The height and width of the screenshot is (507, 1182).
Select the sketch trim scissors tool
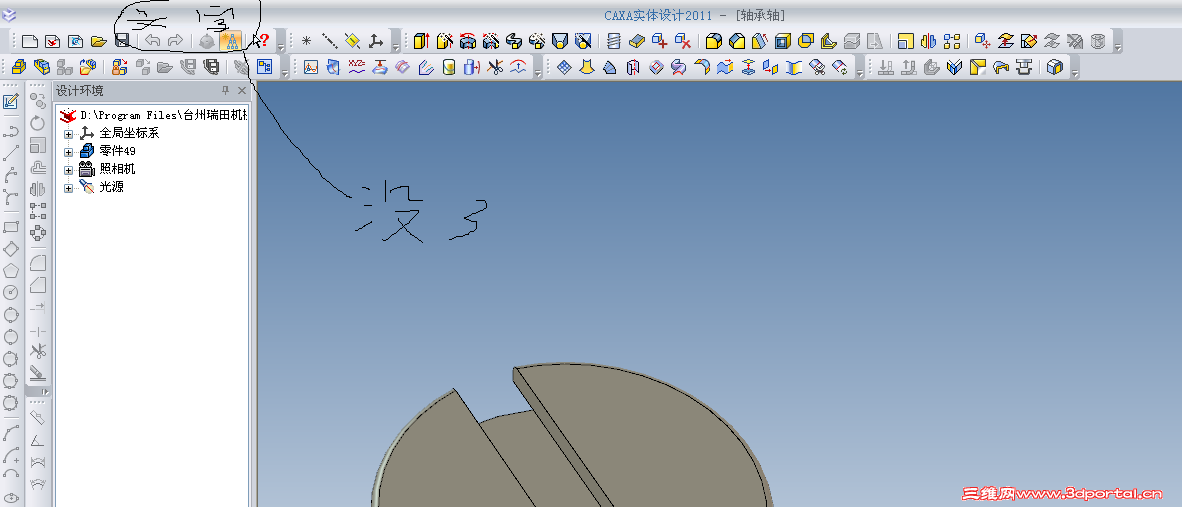[38, 350]
